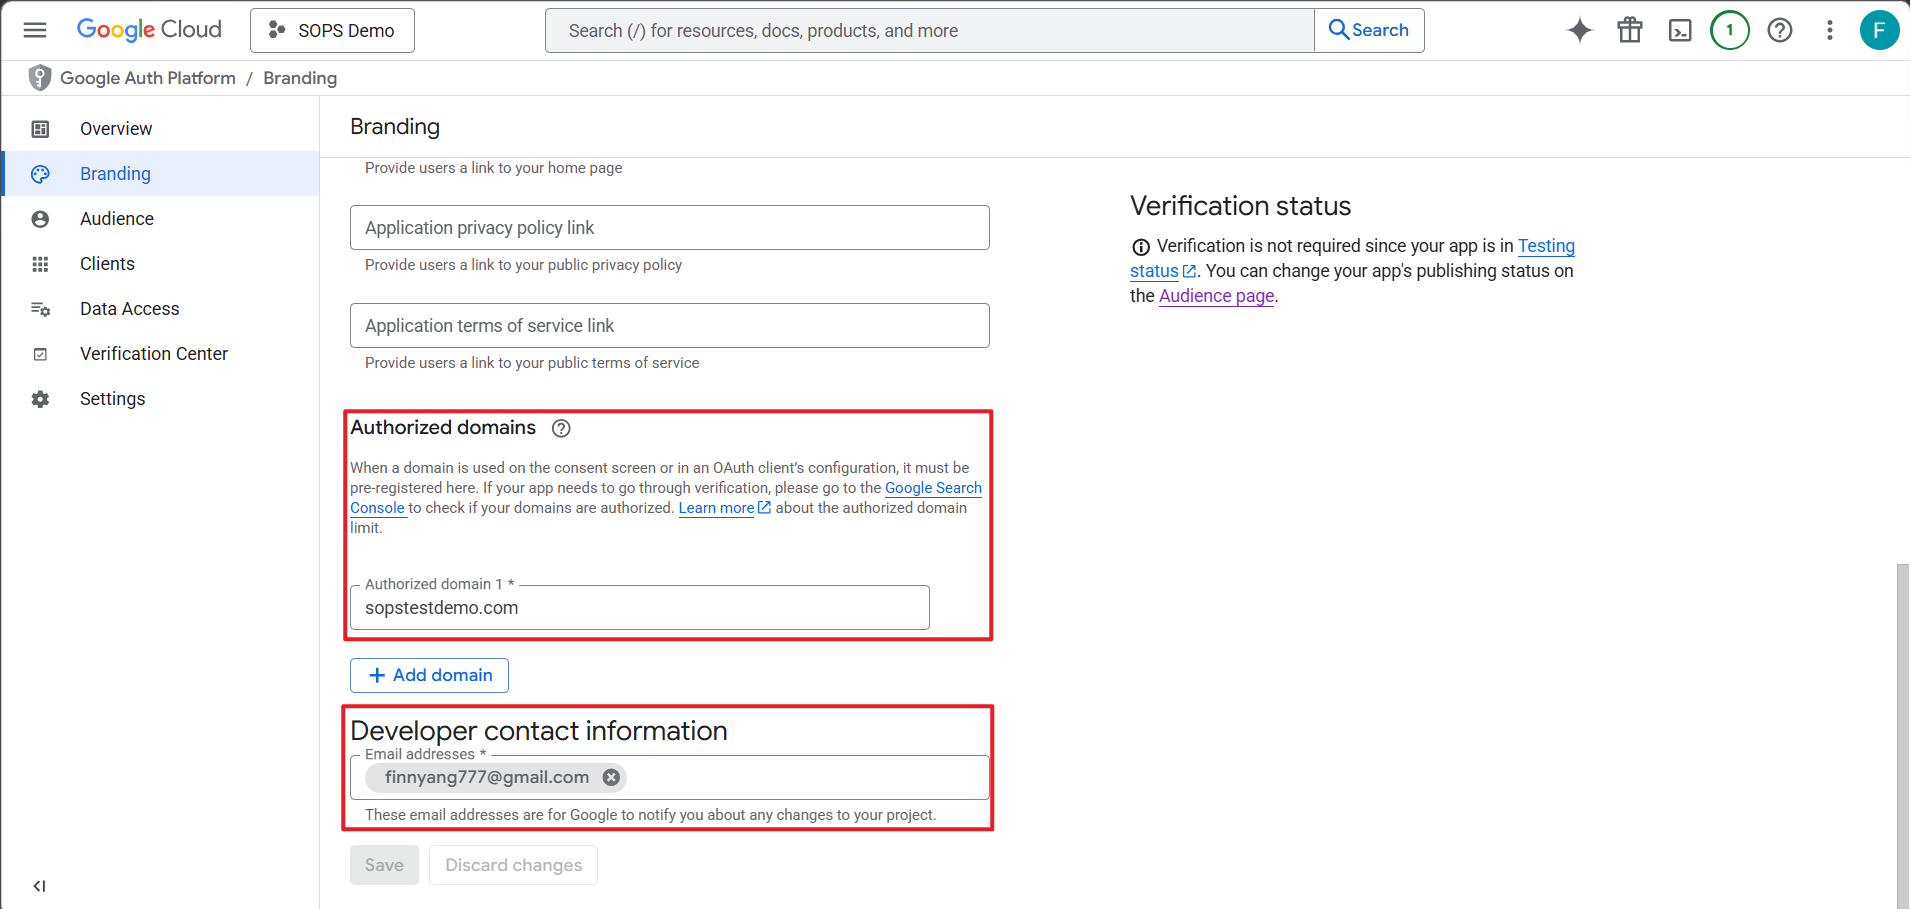Viewport: 1910px width, 909px height.
Task: Open the main navigation hamburger menu
Action: (35, 30)
